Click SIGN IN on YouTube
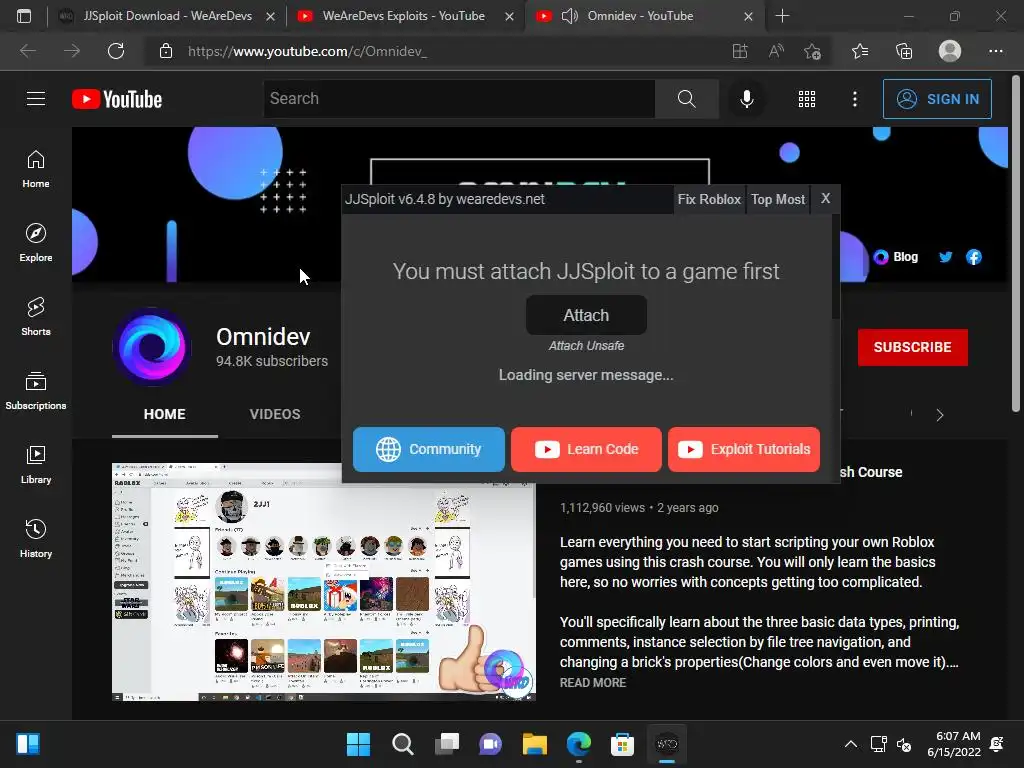This screenshot has width=1024, height=768. [937, 99]
